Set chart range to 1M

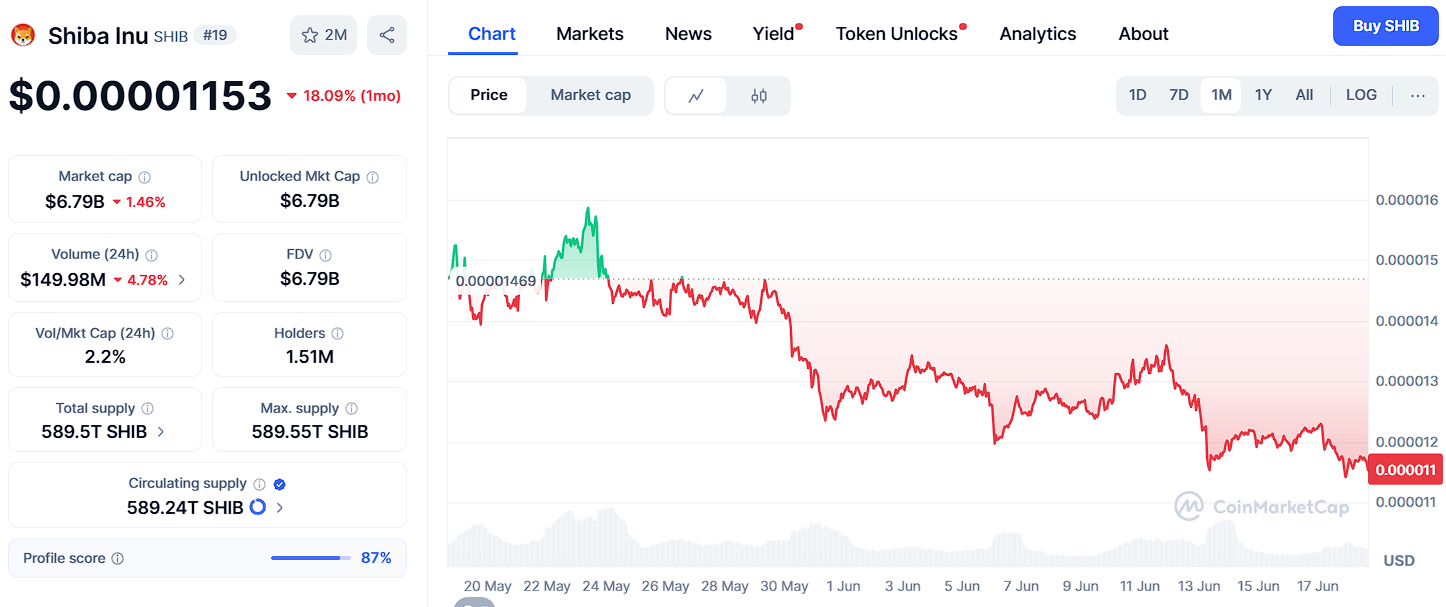coord(1221,95)
